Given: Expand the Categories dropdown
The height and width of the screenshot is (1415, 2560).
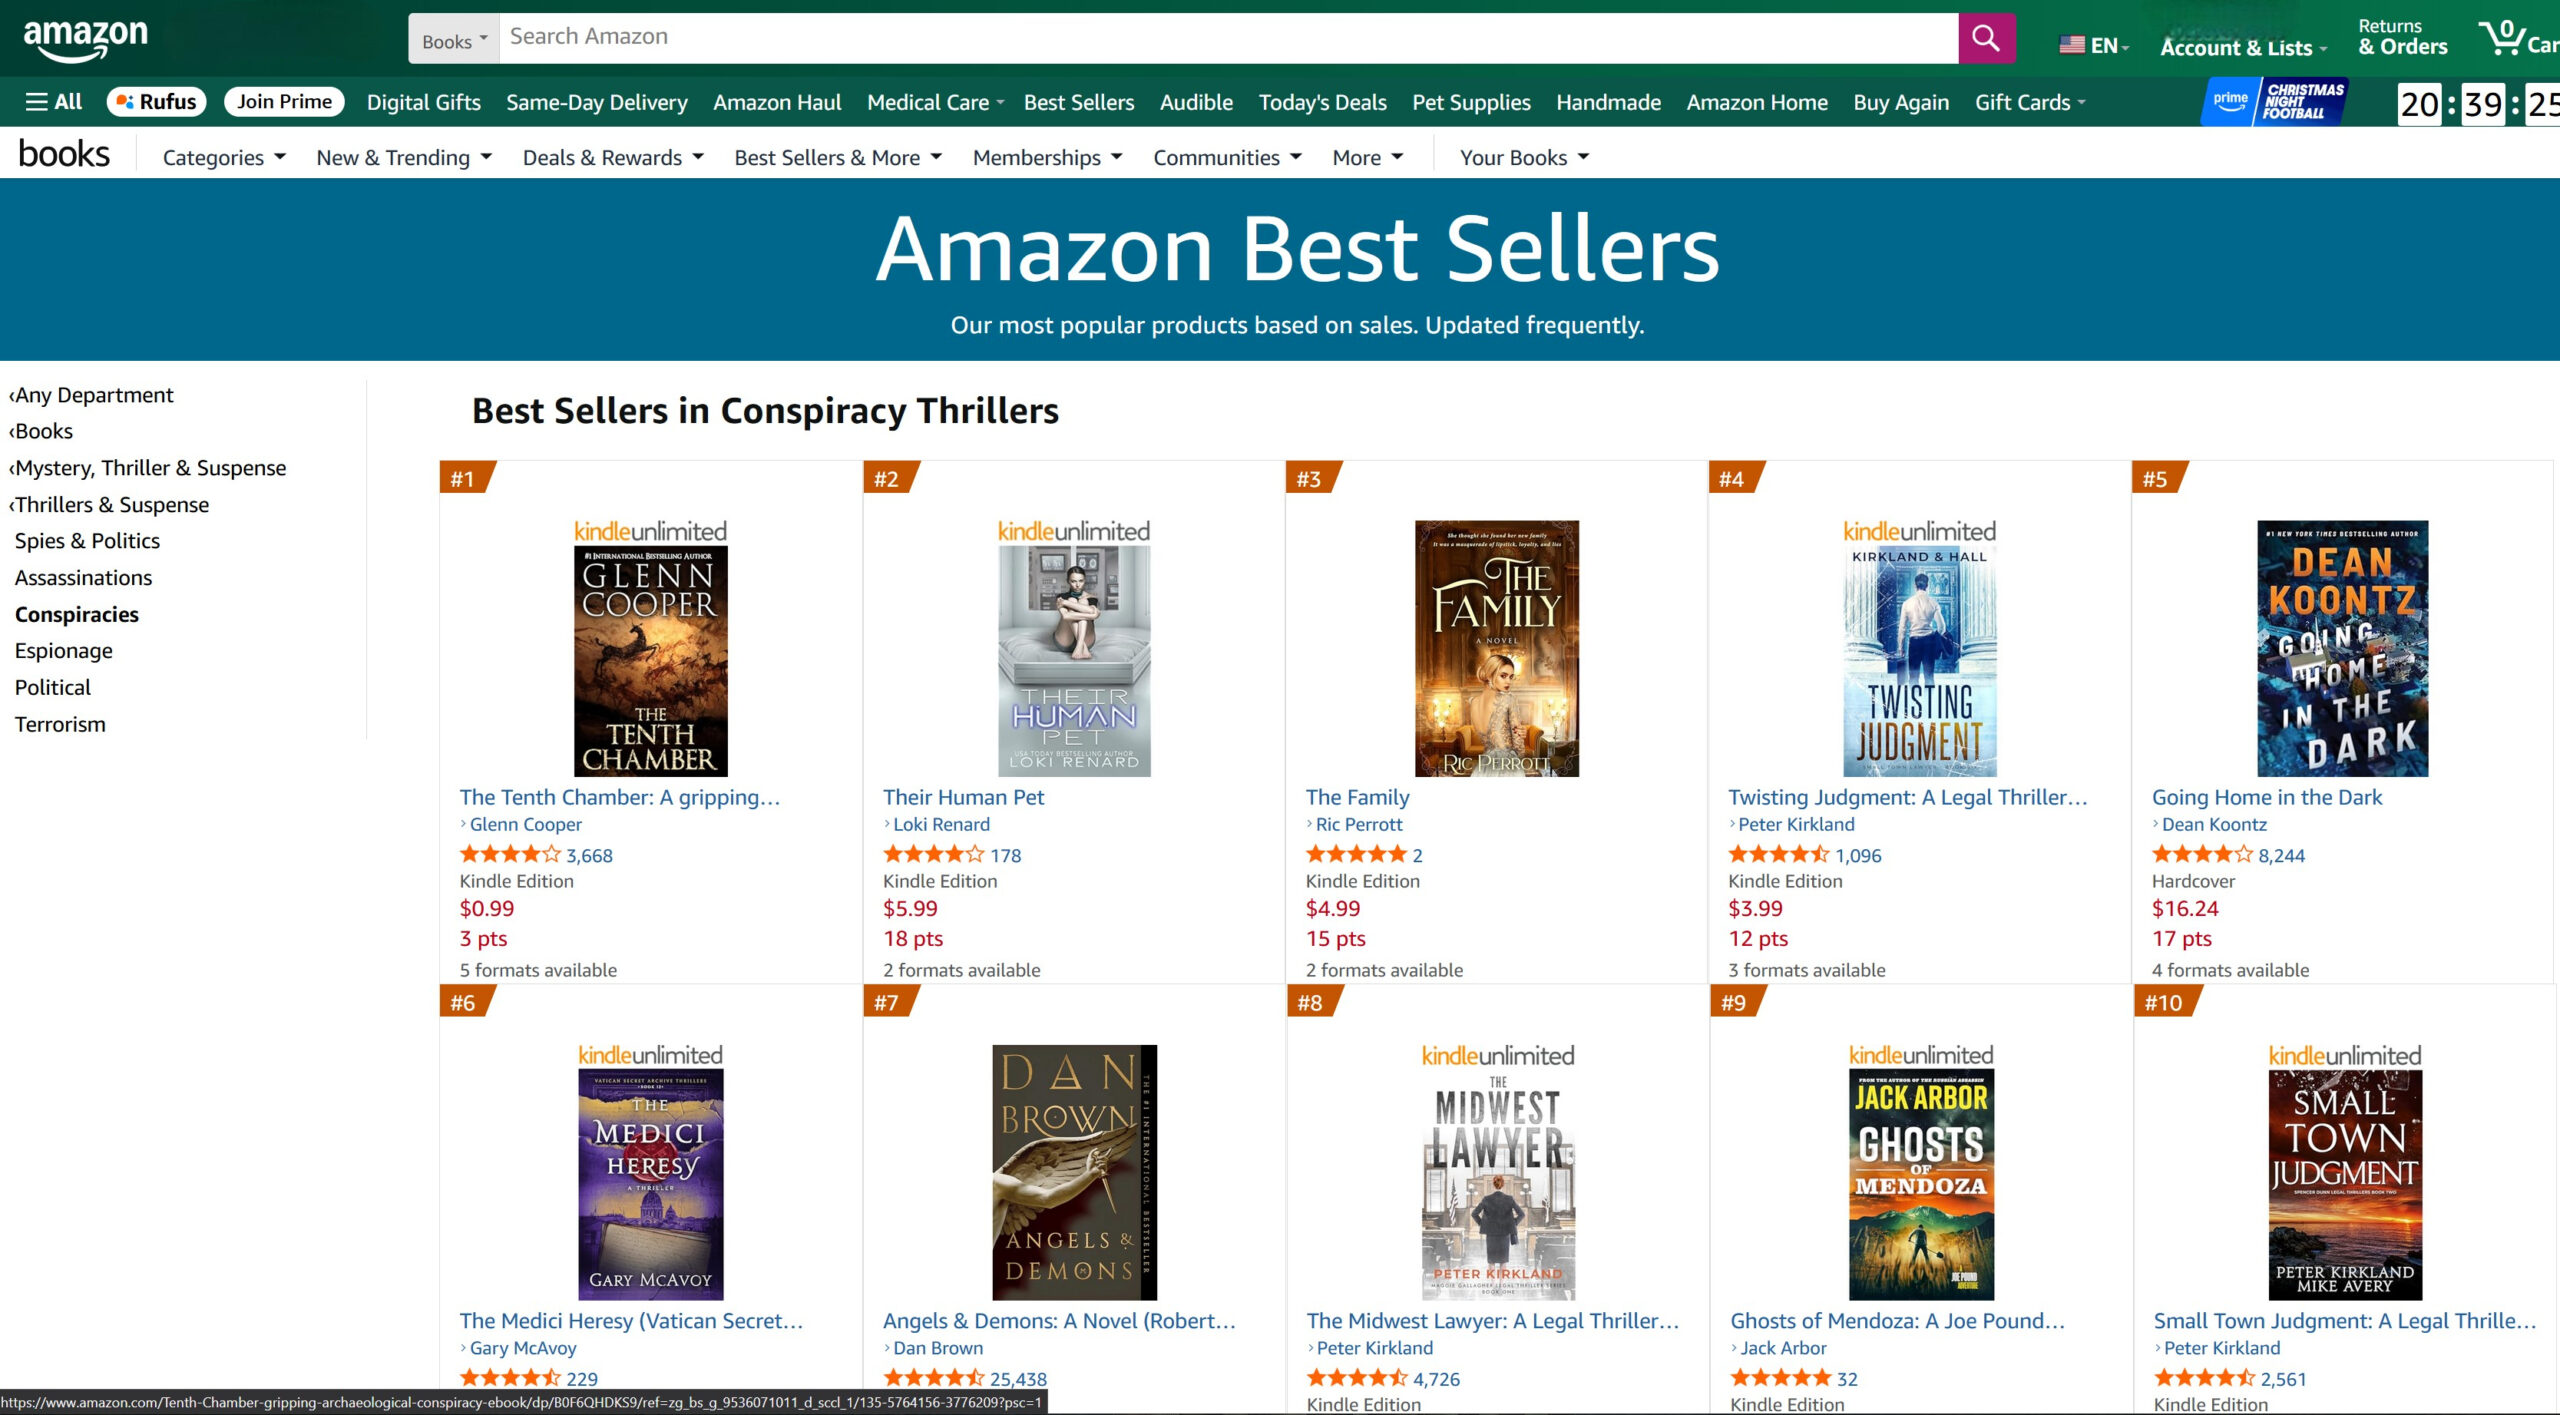Looking at the screenshot, I should [x=222, y=157].
